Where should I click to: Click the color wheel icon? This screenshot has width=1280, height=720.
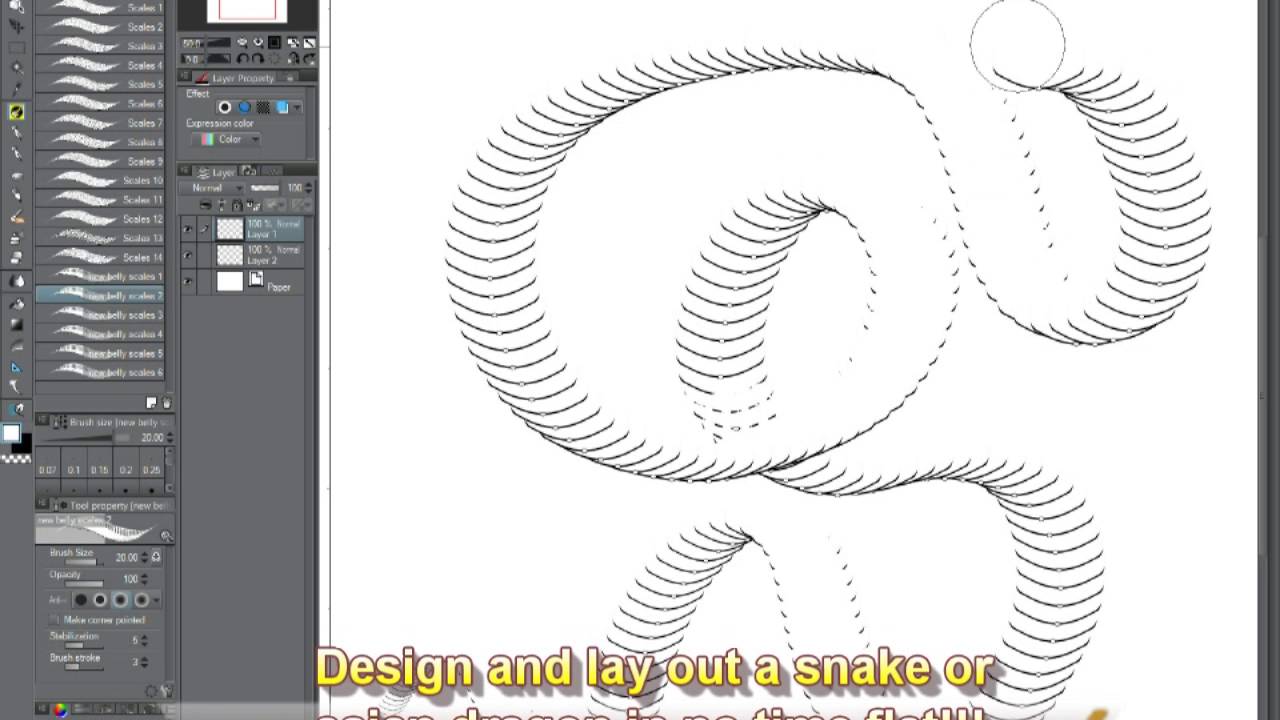tap(60, 710)
